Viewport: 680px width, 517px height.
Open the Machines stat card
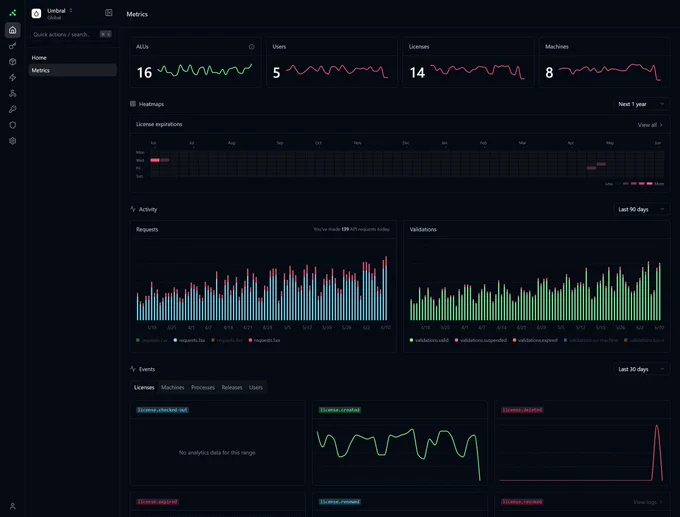[x=605, y=62]
